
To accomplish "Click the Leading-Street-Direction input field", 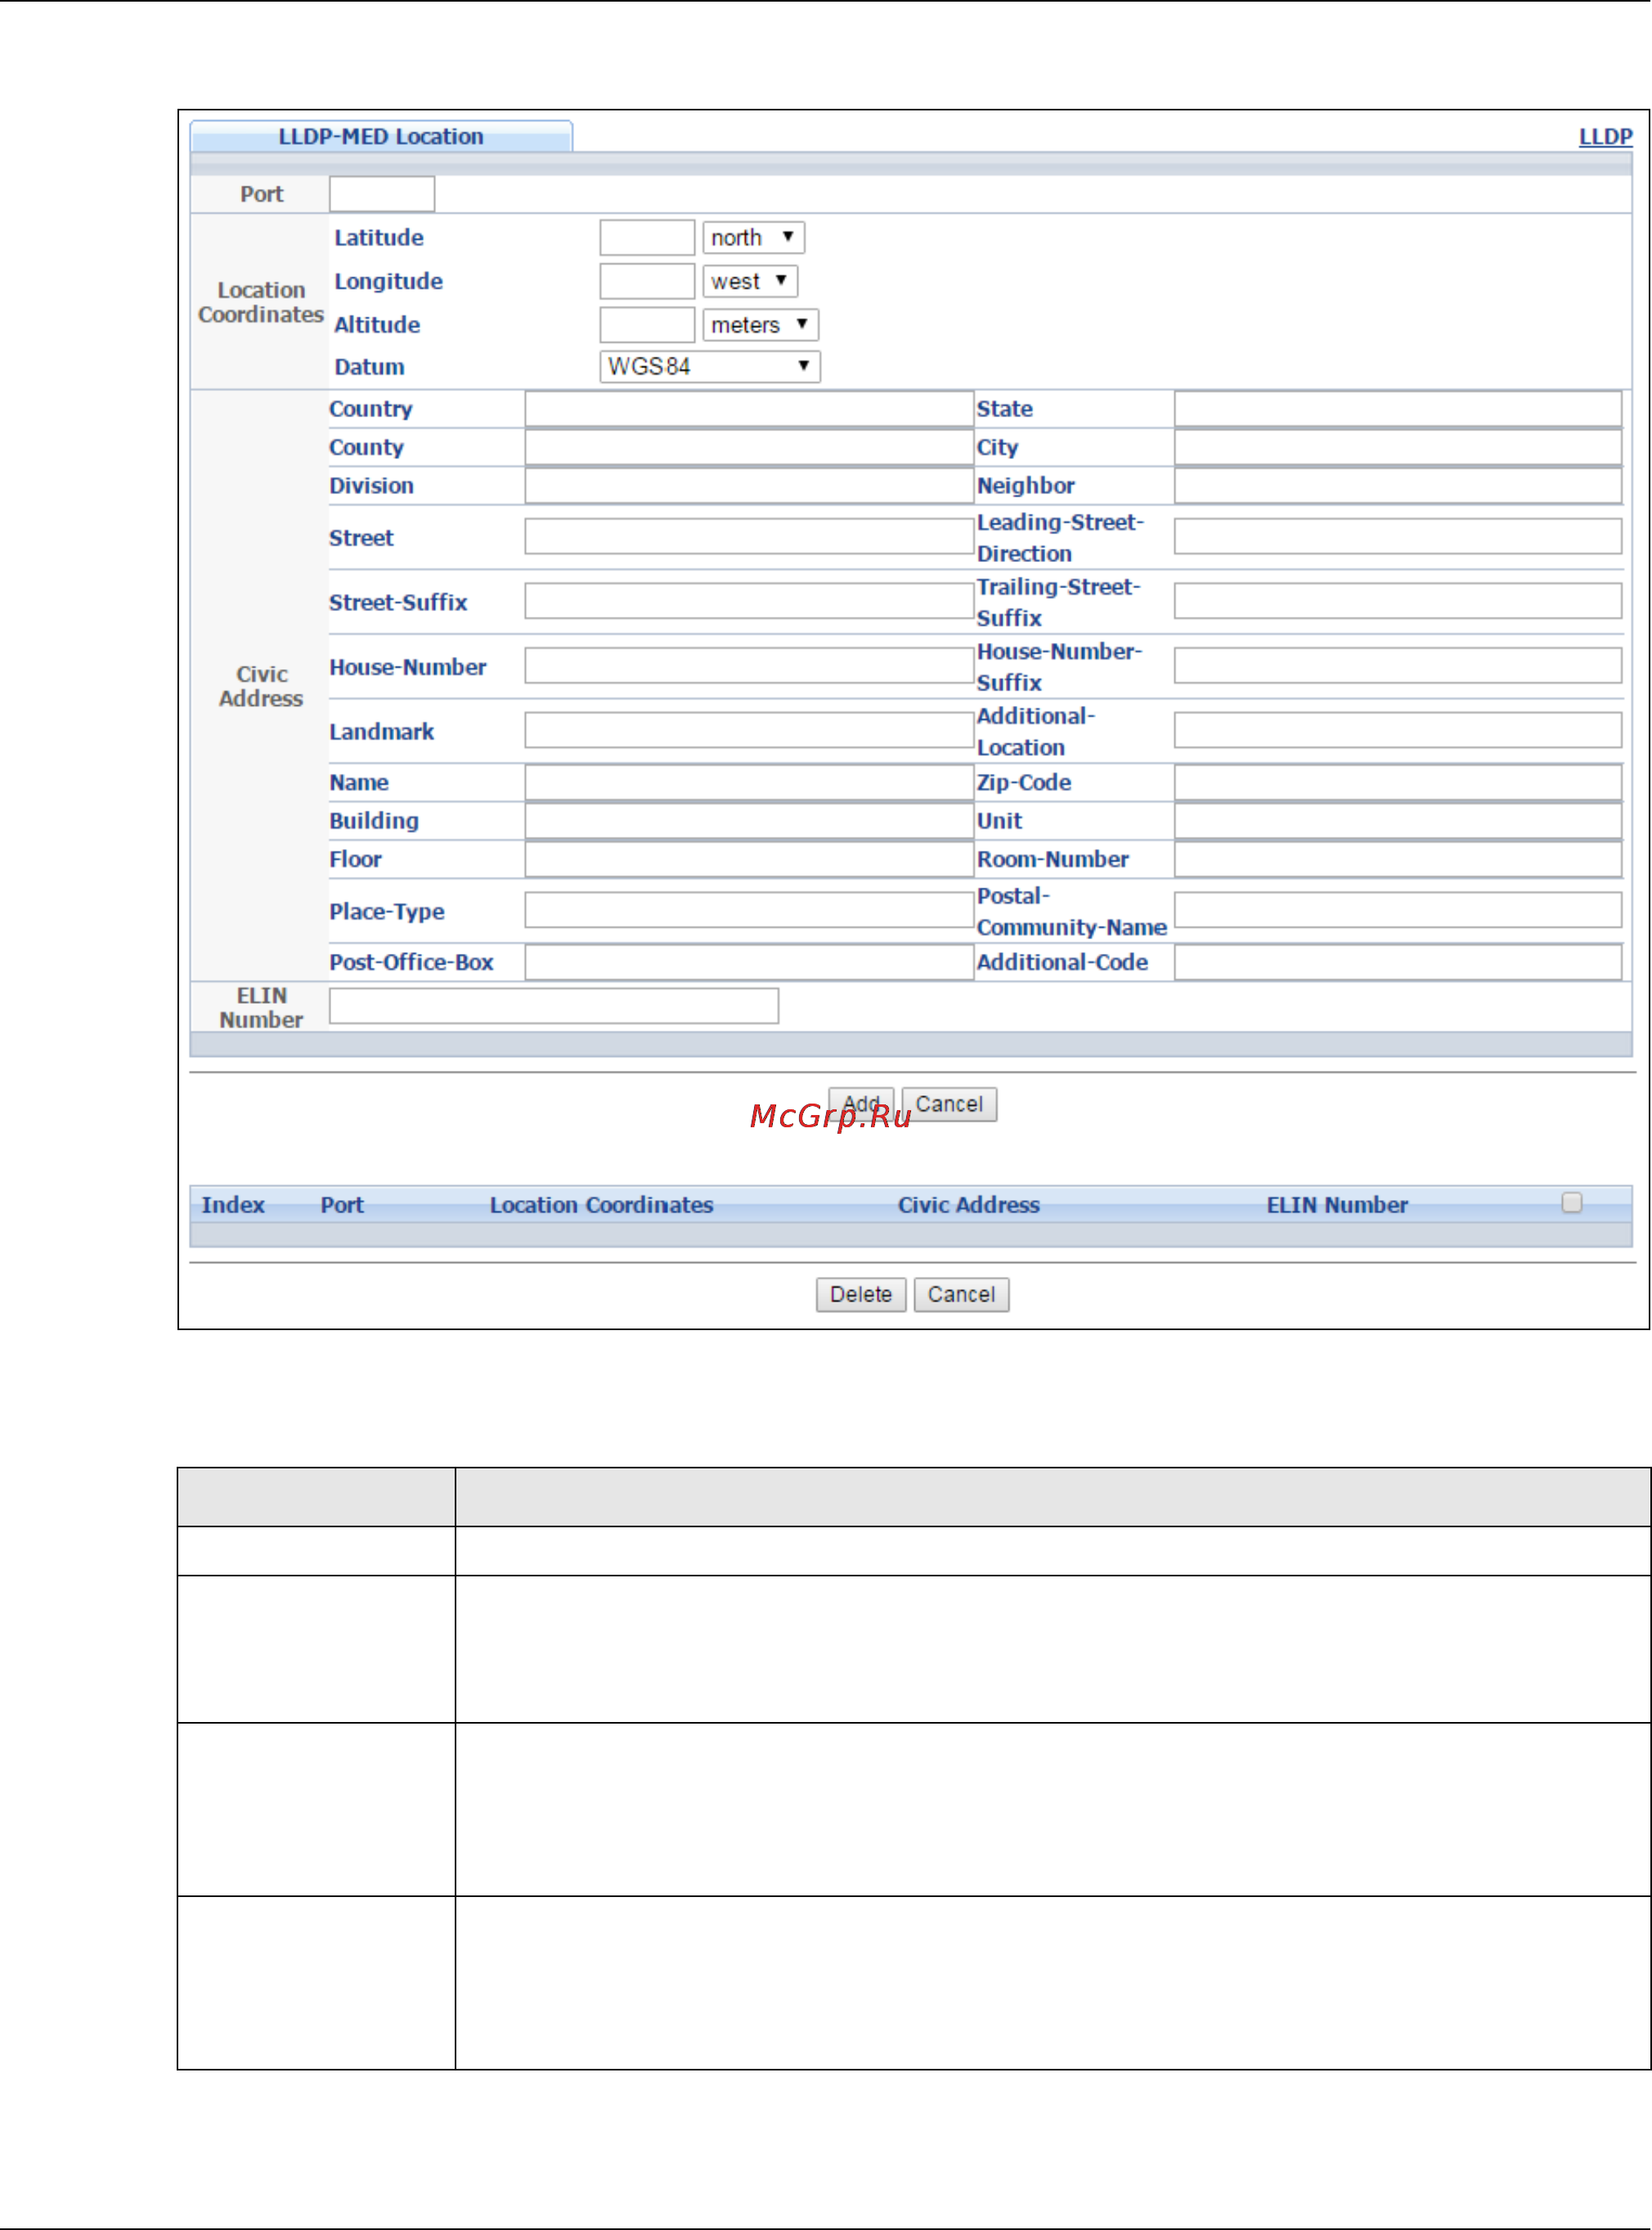I will tap(1398, 537).
